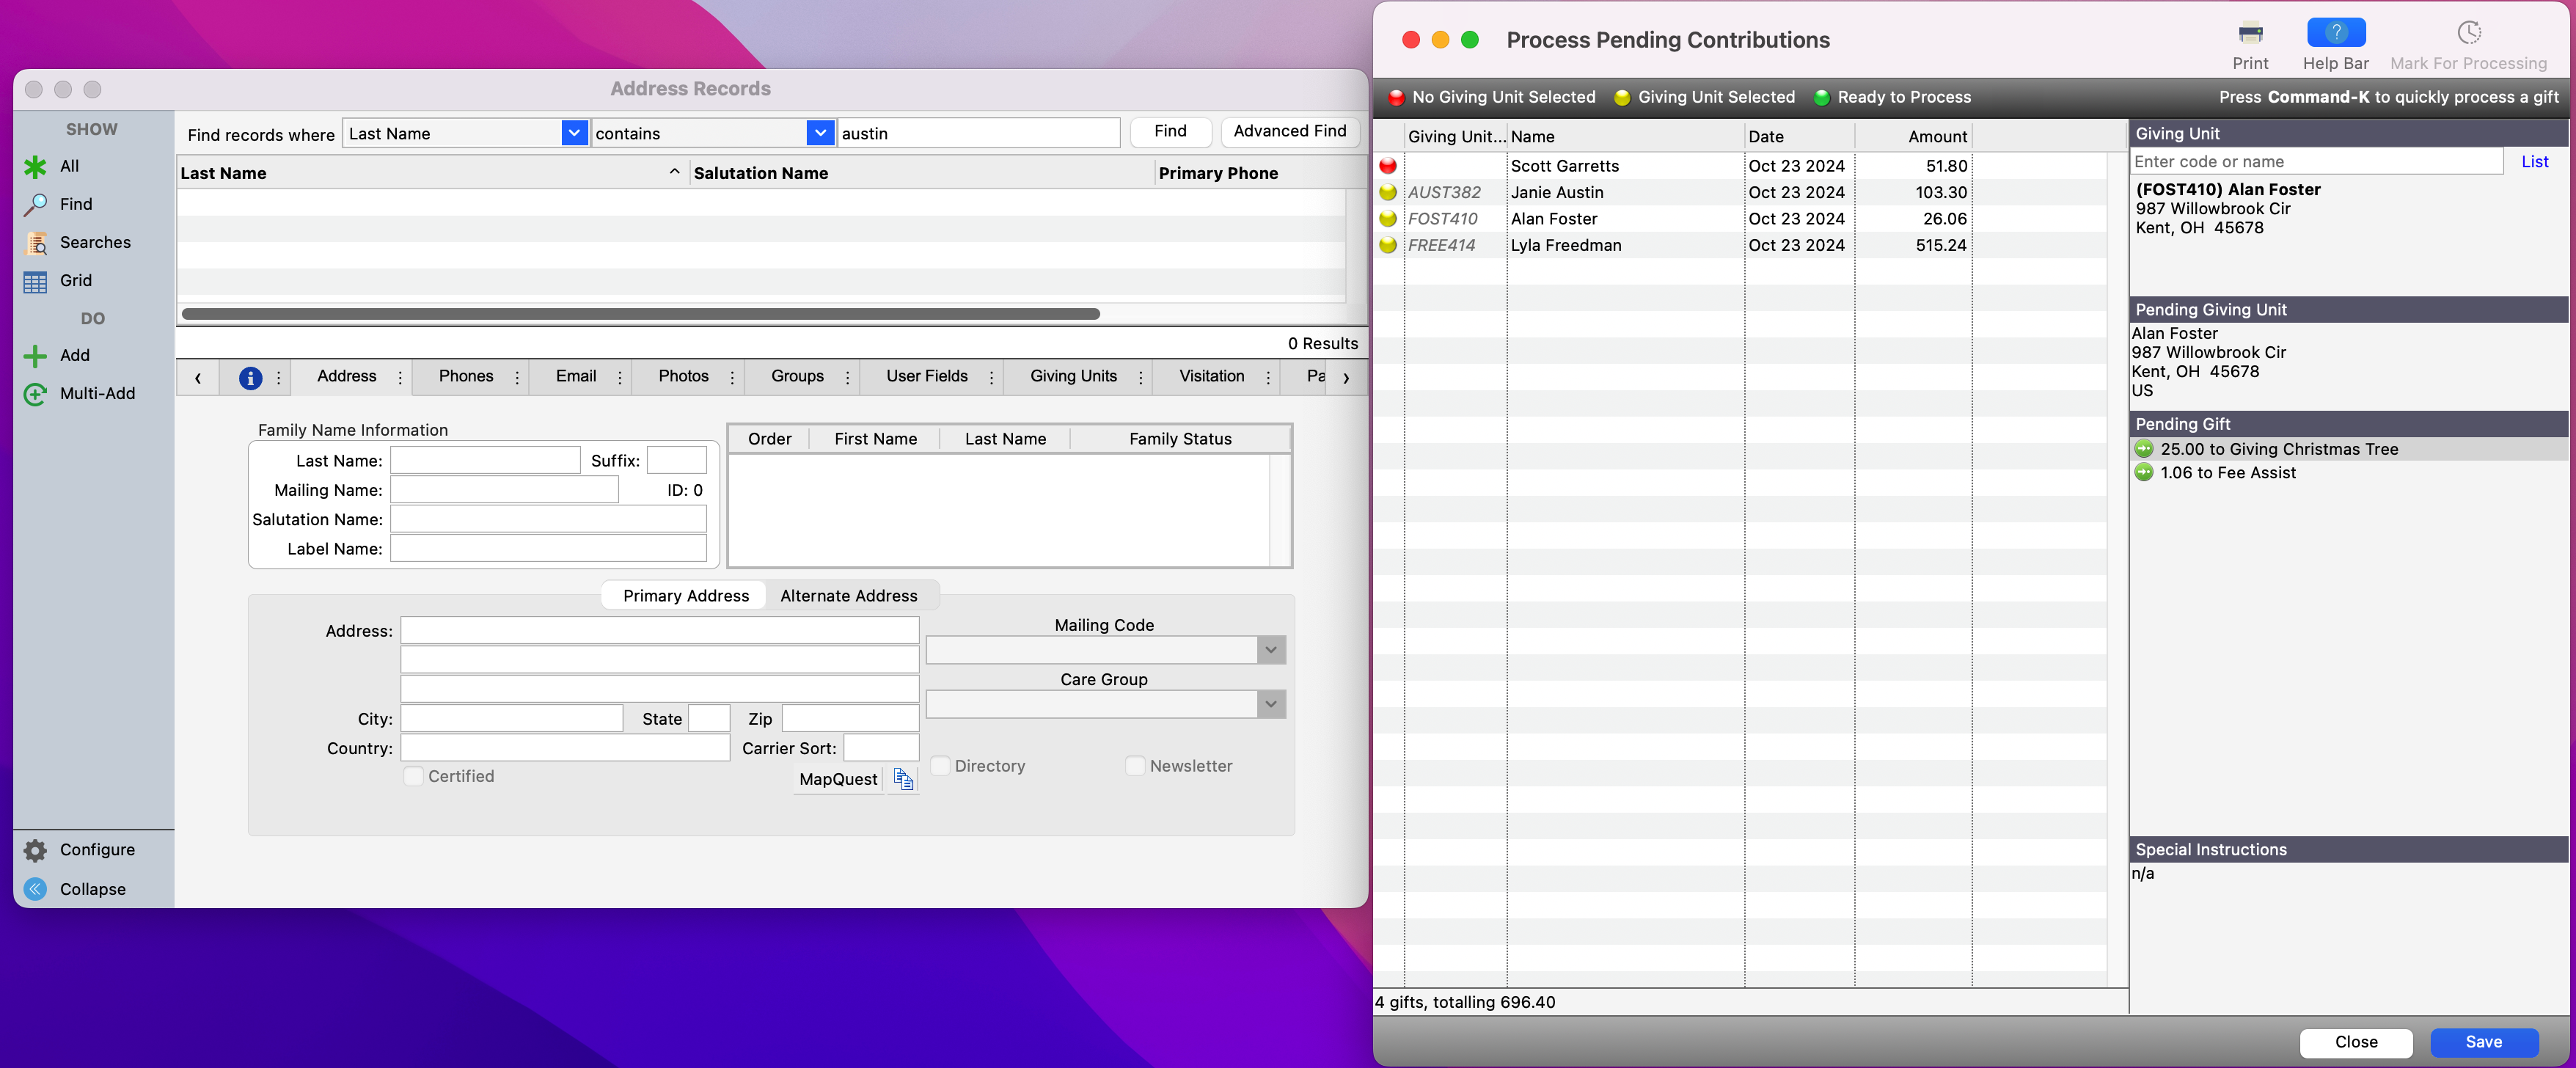Switch to the Giving Units tab

pyautogui.click(x=1073, y=376)
